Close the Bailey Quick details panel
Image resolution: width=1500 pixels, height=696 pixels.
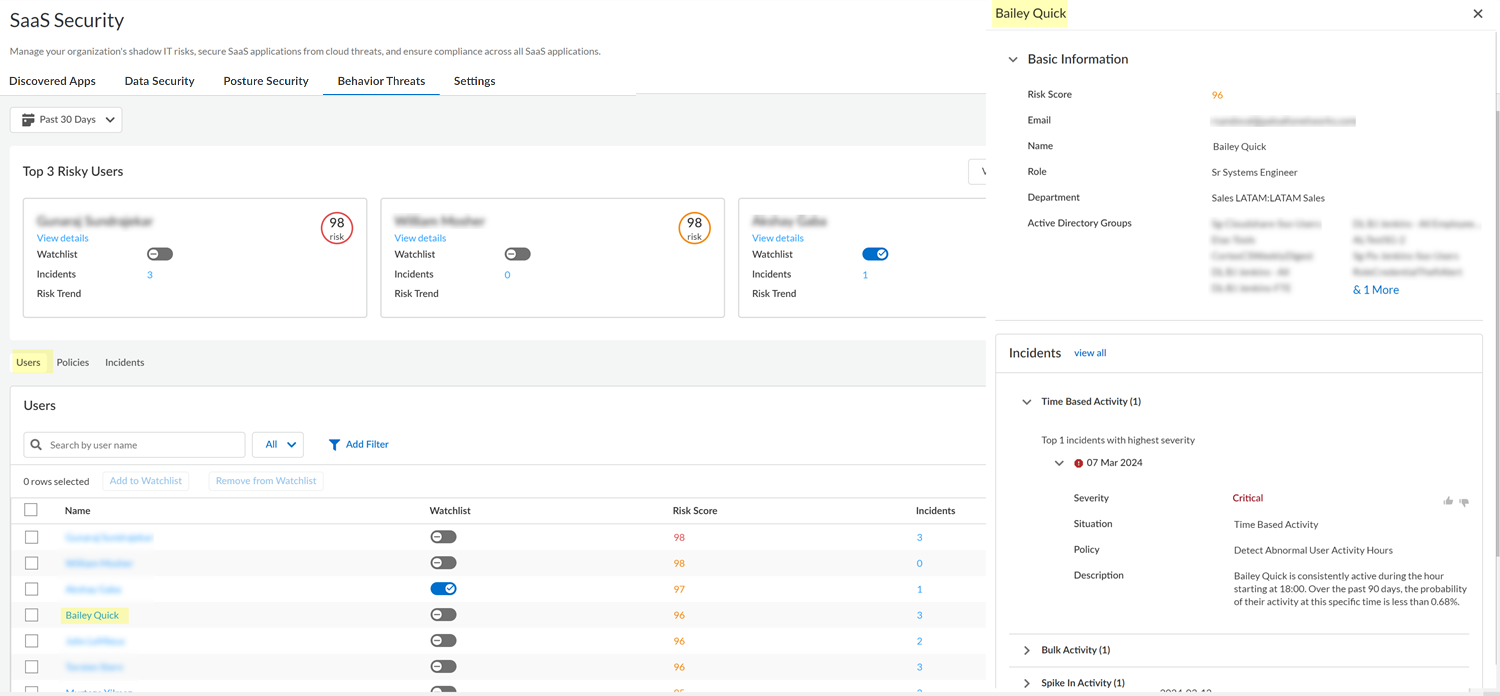tap(1478, 14)
